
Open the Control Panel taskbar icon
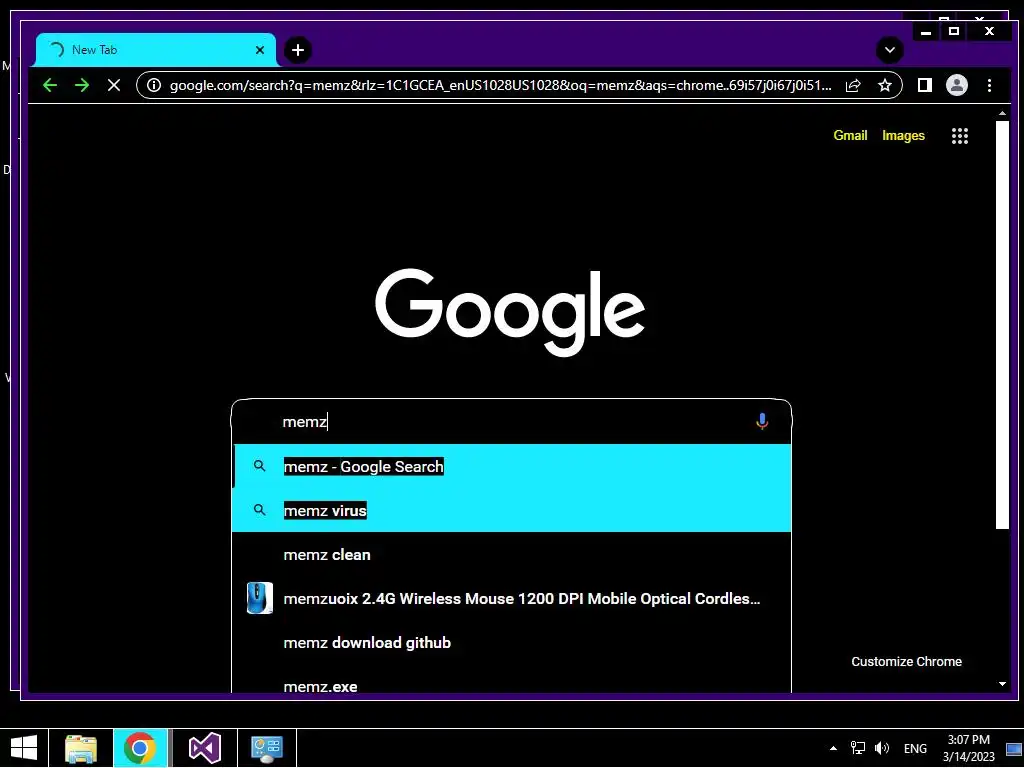point(267,748)
